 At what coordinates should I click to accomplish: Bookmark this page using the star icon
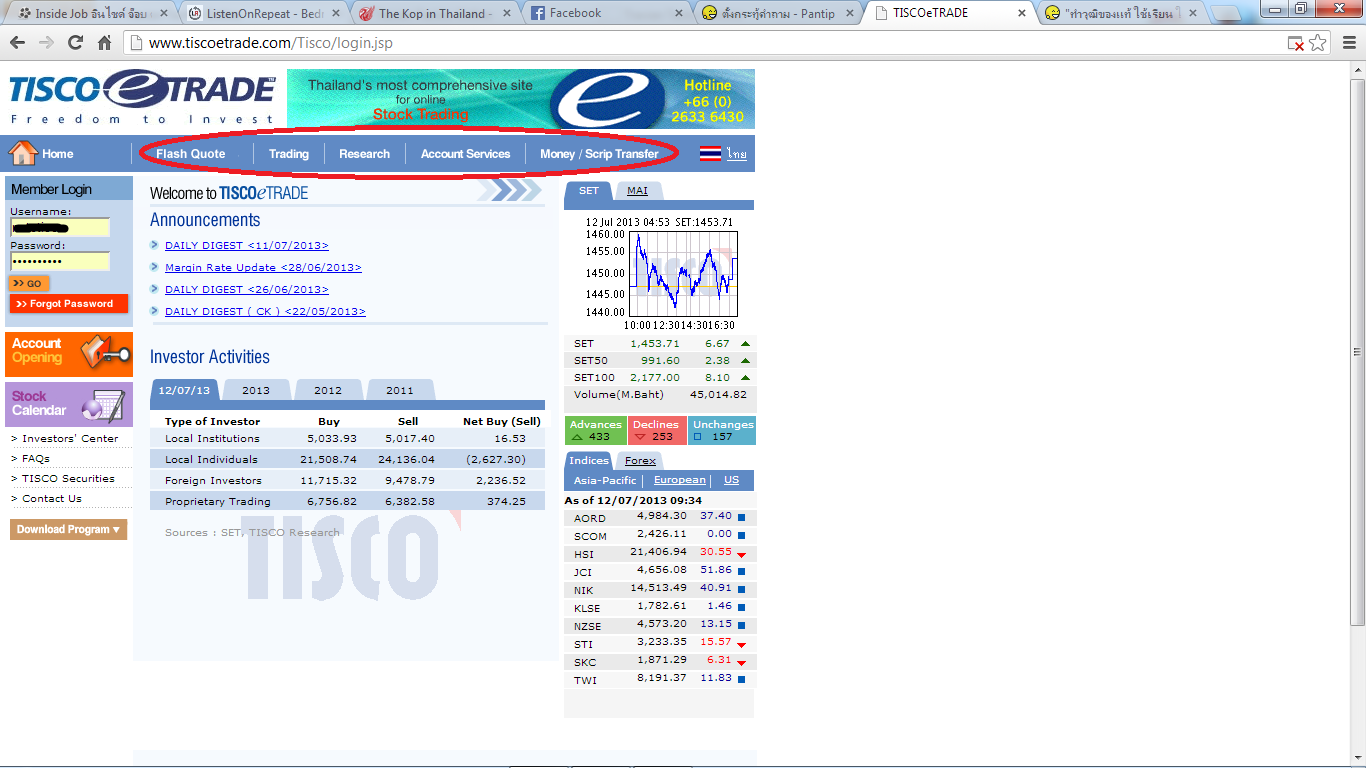1318,43
